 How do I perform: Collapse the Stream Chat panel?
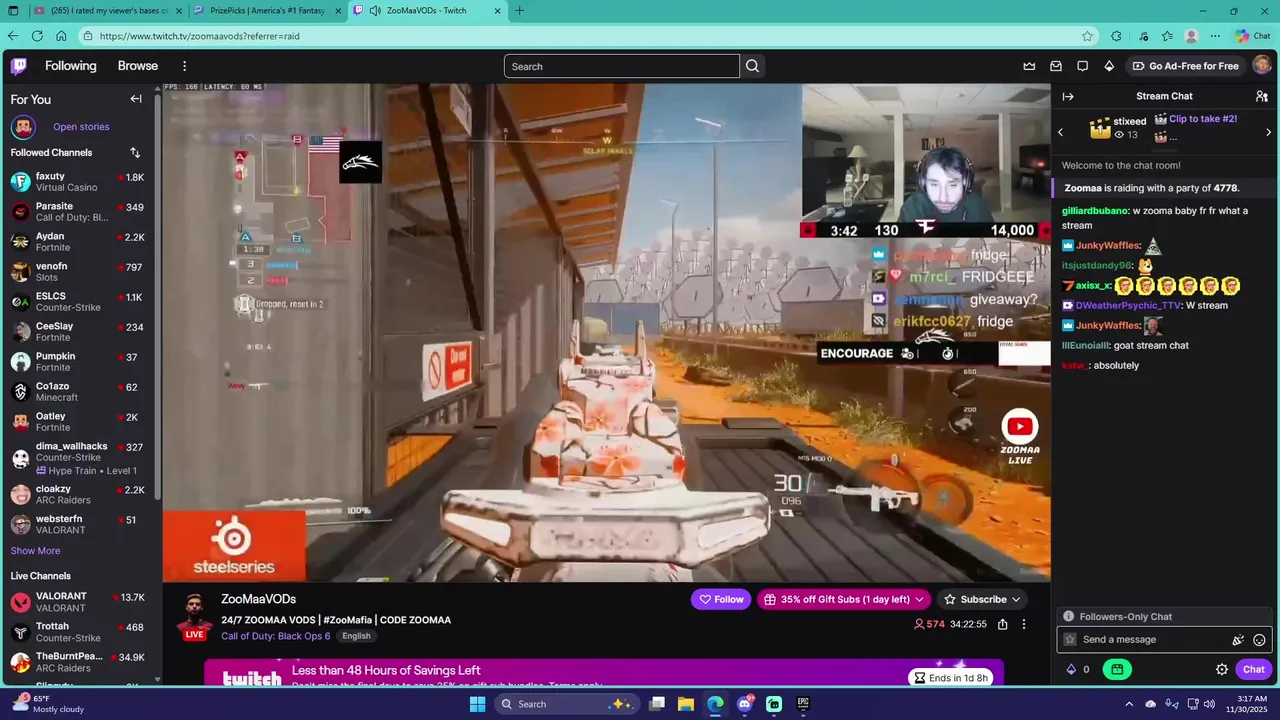pos(1068,96)
